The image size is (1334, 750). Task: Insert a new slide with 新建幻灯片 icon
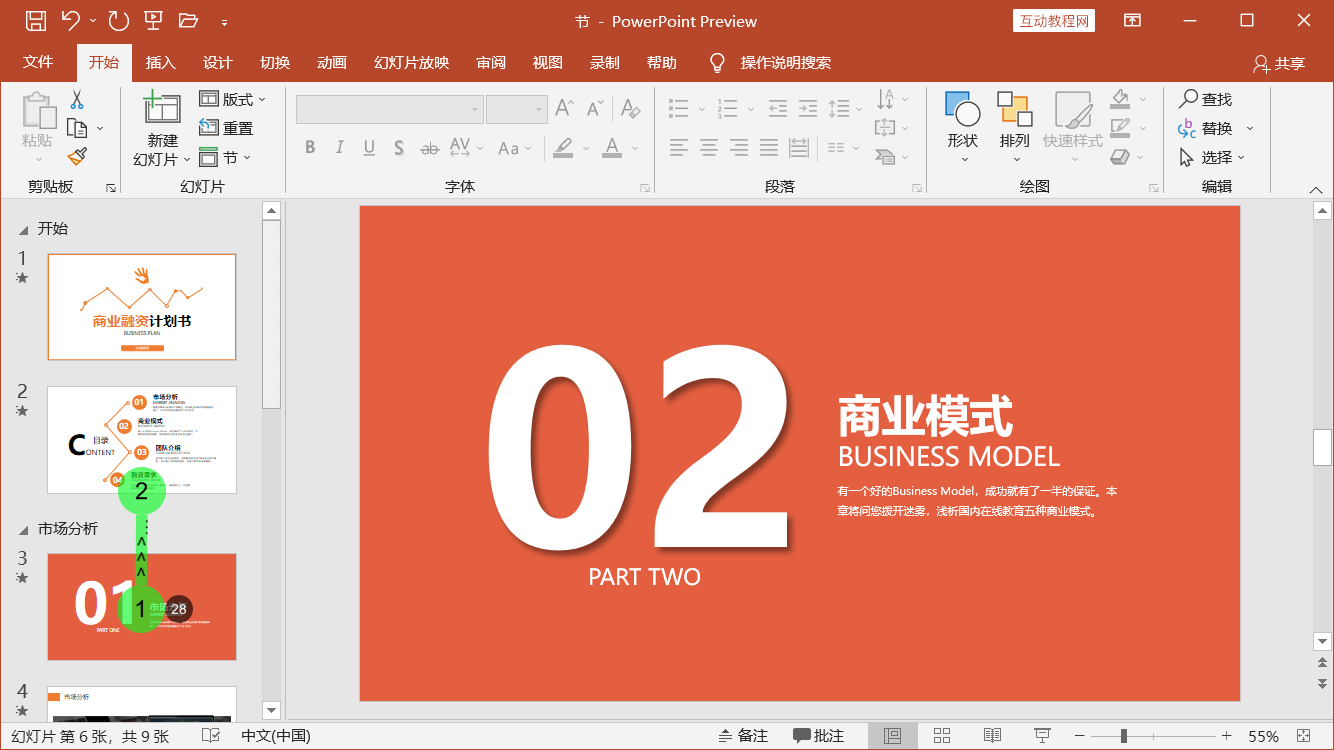162,108
